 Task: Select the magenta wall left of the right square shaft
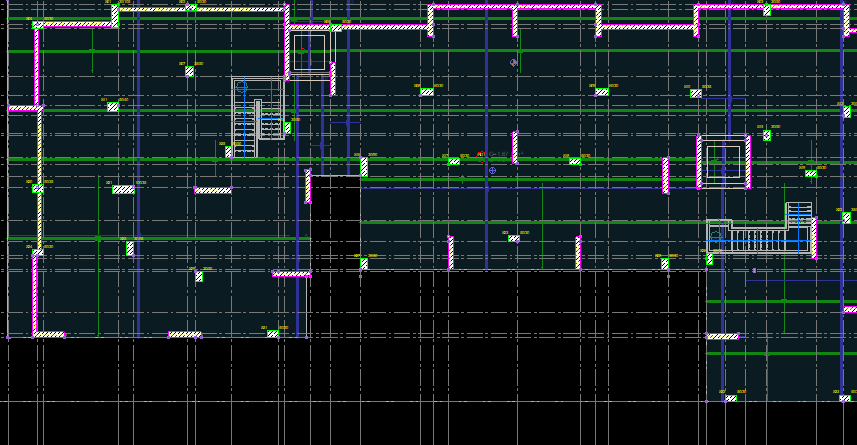tap(665, 175)
